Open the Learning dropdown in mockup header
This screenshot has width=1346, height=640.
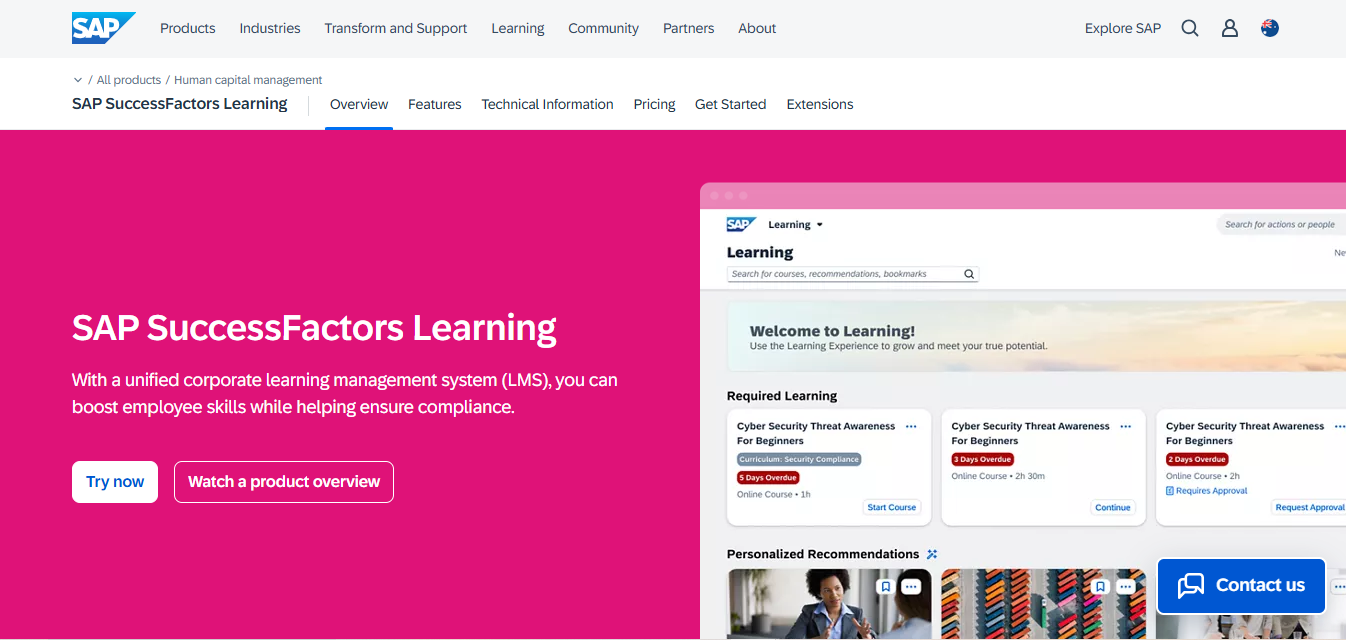tap(796, 225)
